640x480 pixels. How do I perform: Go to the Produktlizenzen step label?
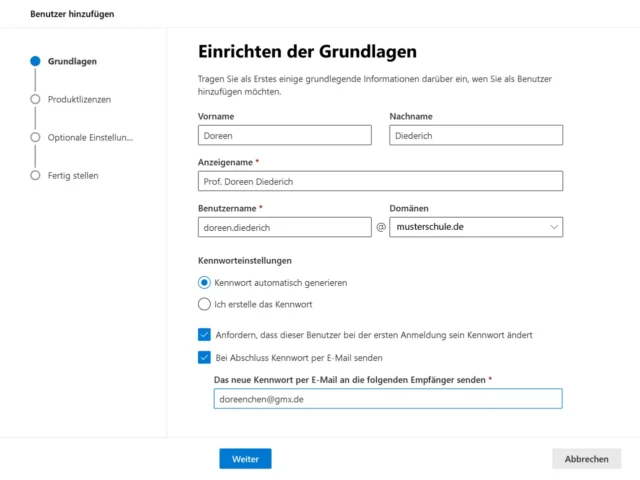[x=79, y=99]
